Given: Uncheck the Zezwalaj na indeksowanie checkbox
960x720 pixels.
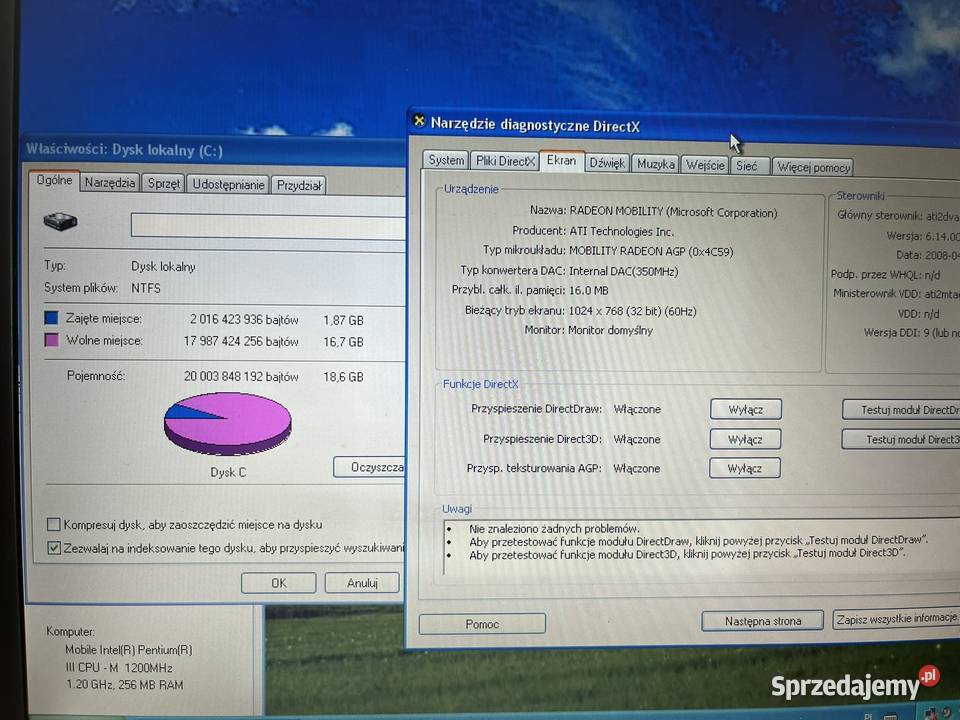Looking at the screenshot, I should pos(54,548).
